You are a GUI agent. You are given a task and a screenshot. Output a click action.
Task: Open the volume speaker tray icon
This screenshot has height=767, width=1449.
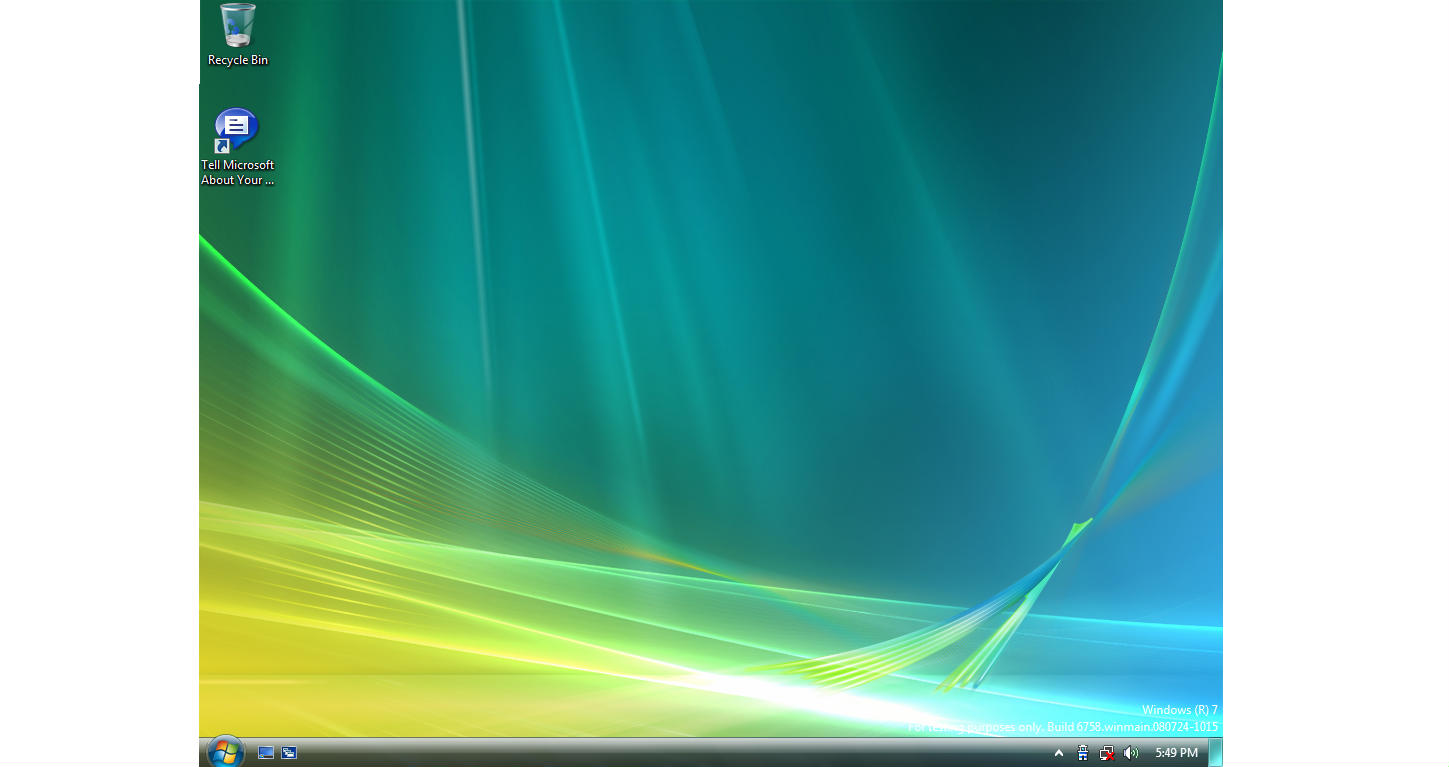click(x=1131, y=753)
